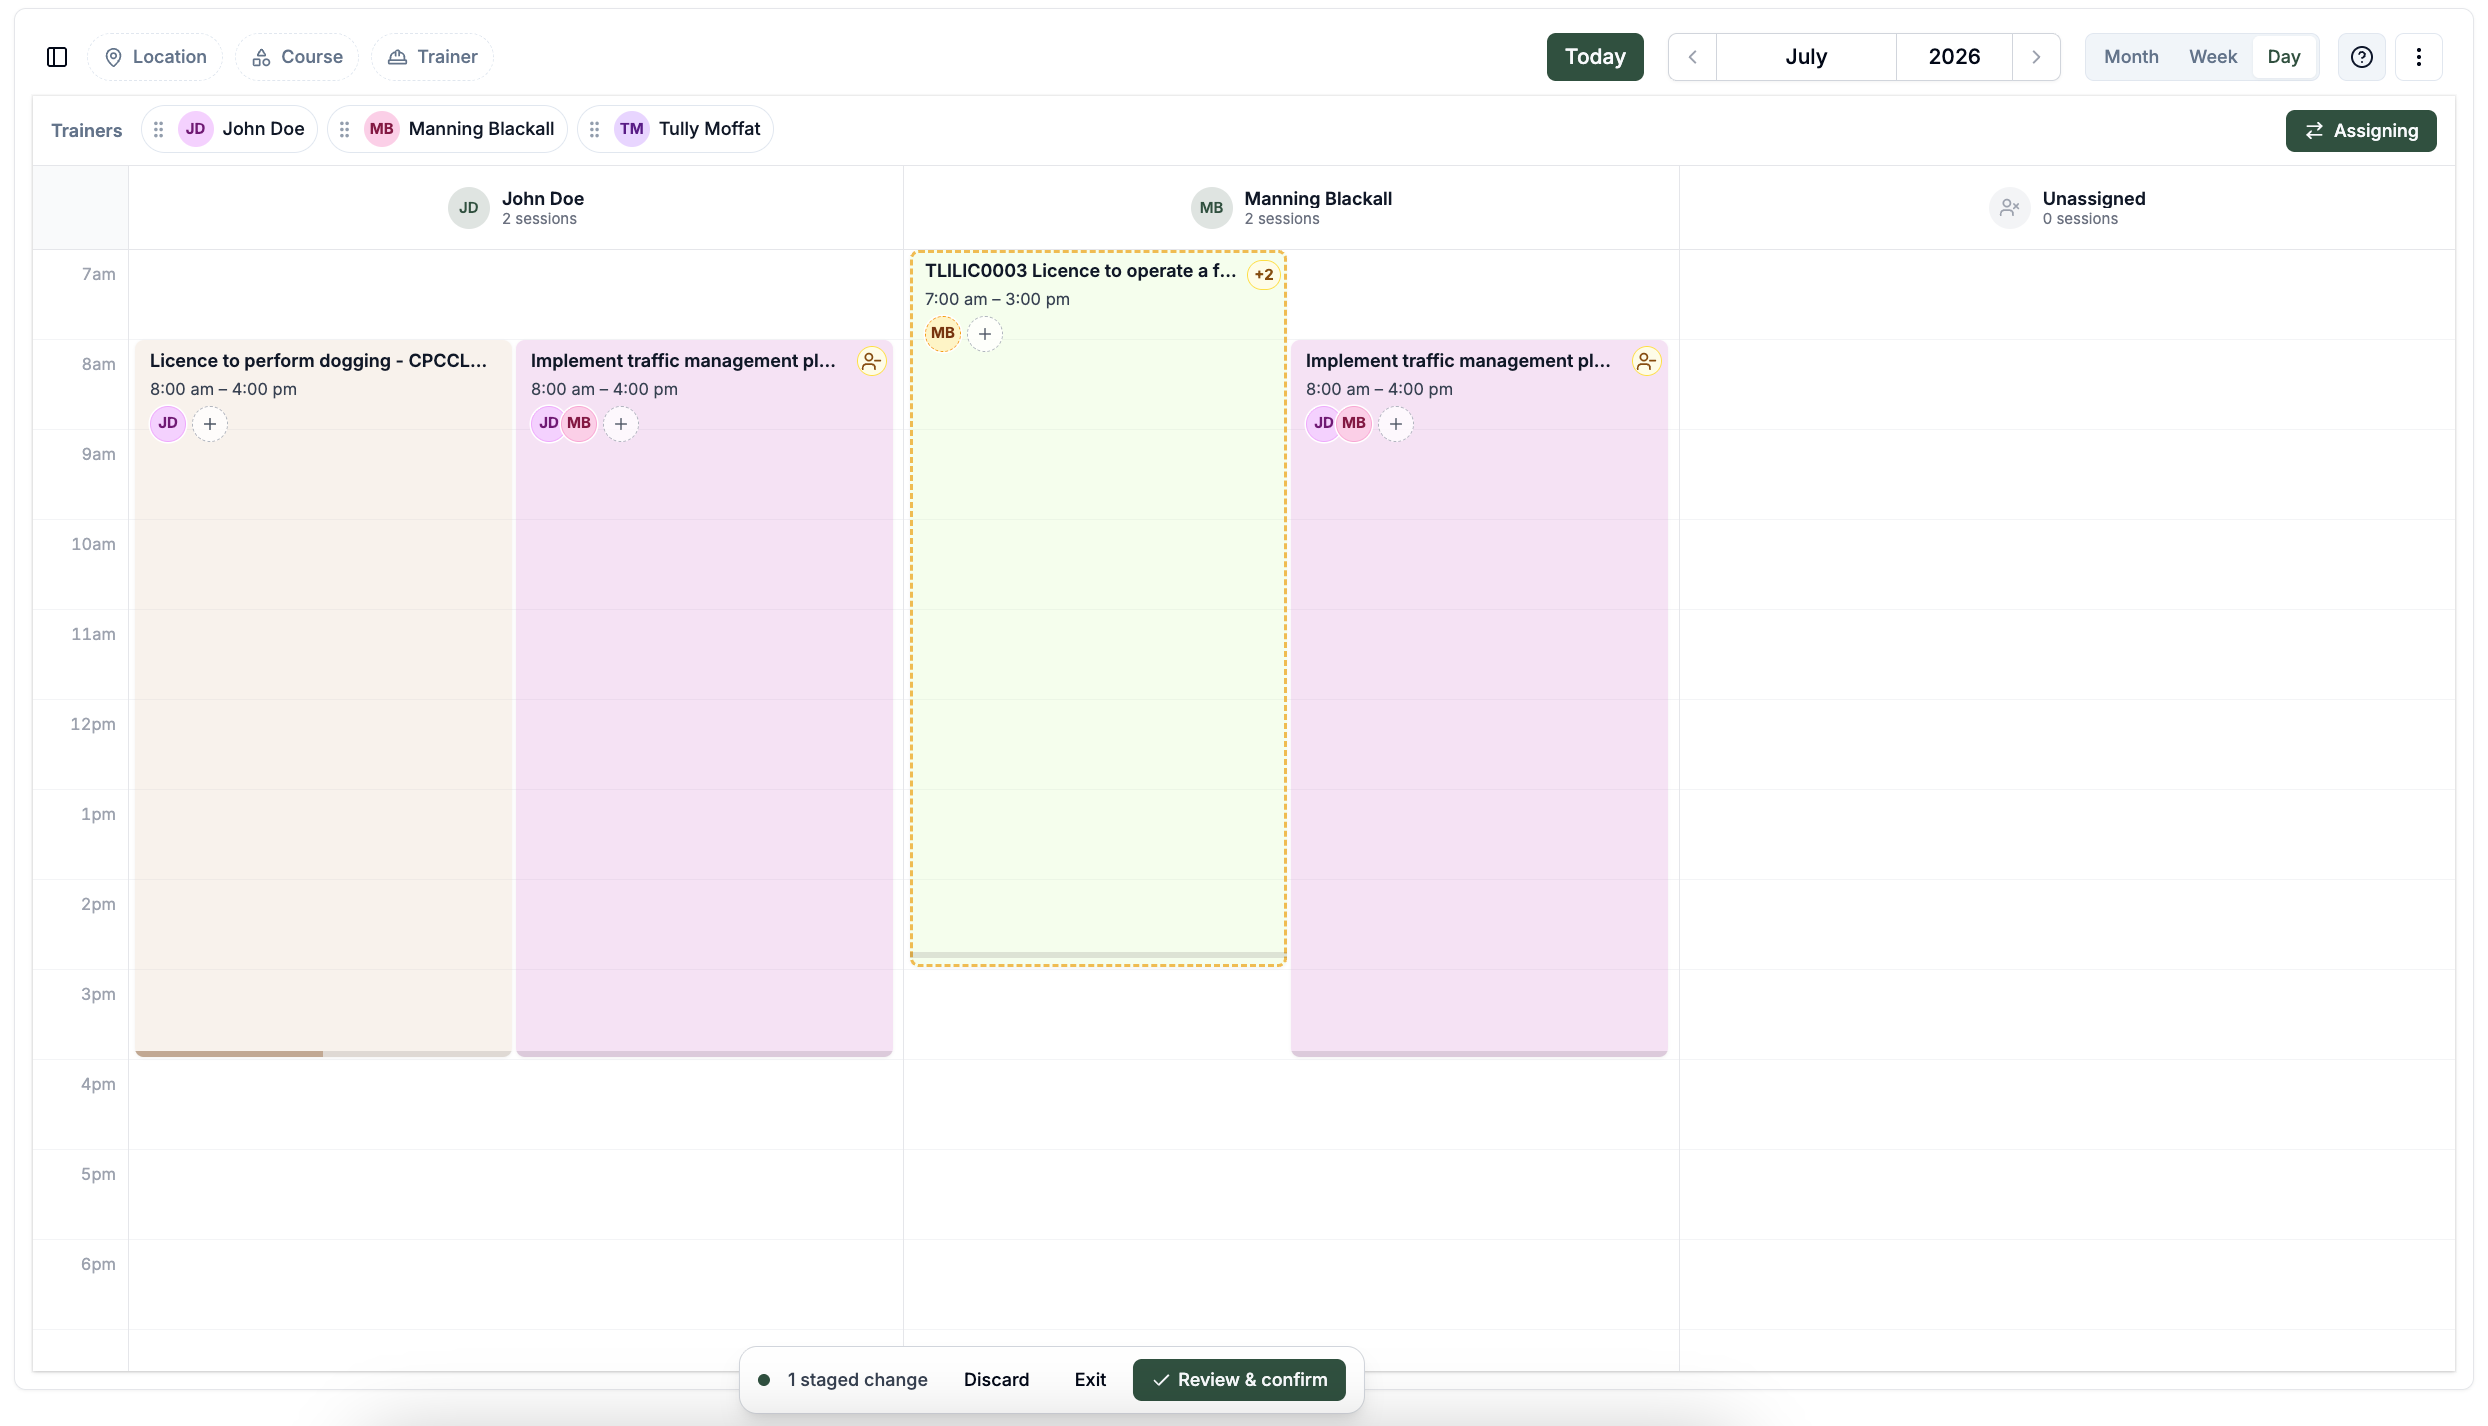The width and height of the screenshot is (2488, 1426).
Task: Switch to Week view
Action: tap(2213, 57)
